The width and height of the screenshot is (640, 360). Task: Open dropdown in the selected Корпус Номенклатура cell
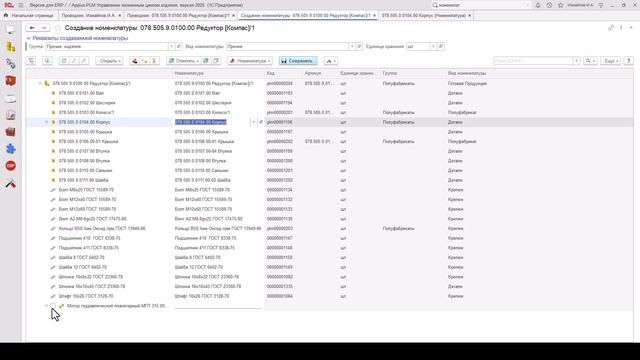click(x=253, y=122)
